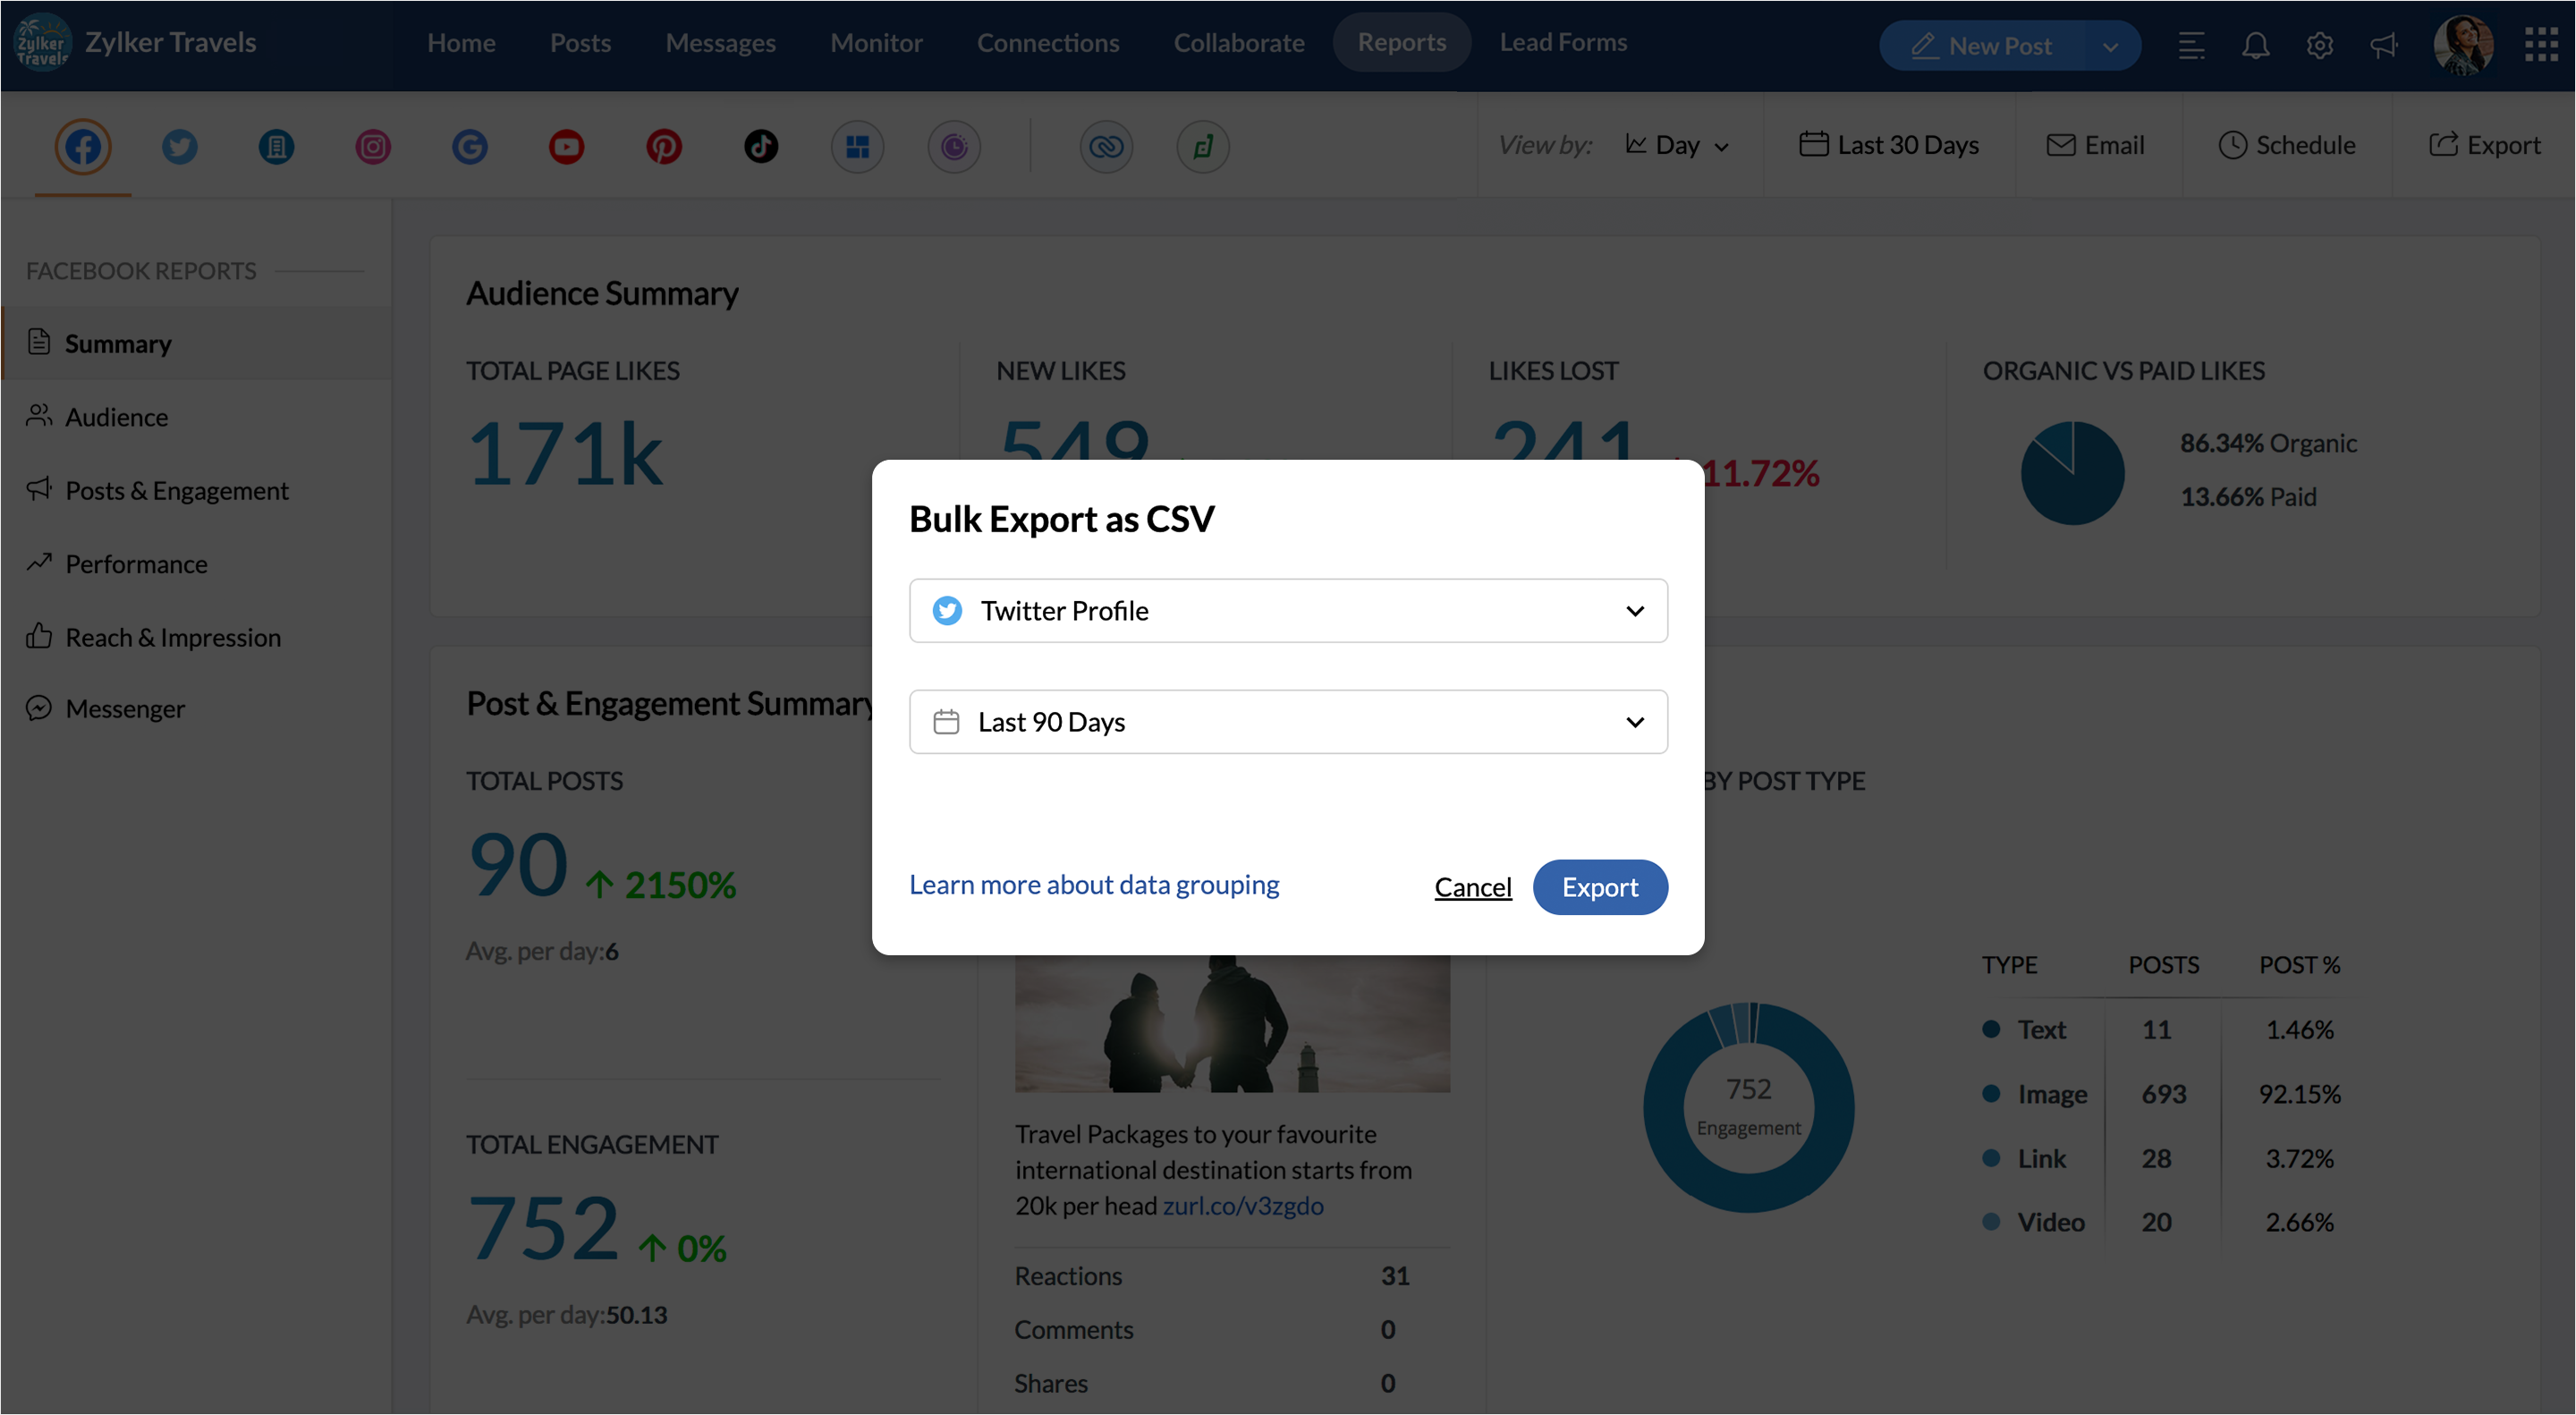
Task: Open Learn more about data grouping
Action: pyautogui.click(x=1093, y=885)
